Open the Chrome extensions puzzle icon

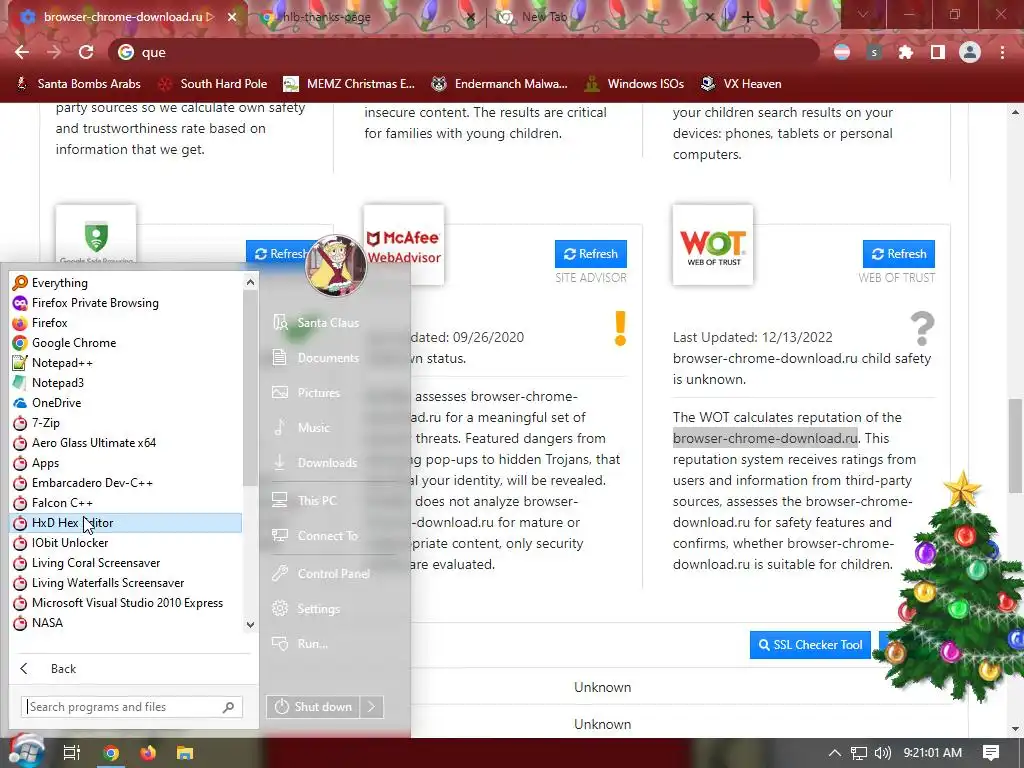[x=906, y=52]
